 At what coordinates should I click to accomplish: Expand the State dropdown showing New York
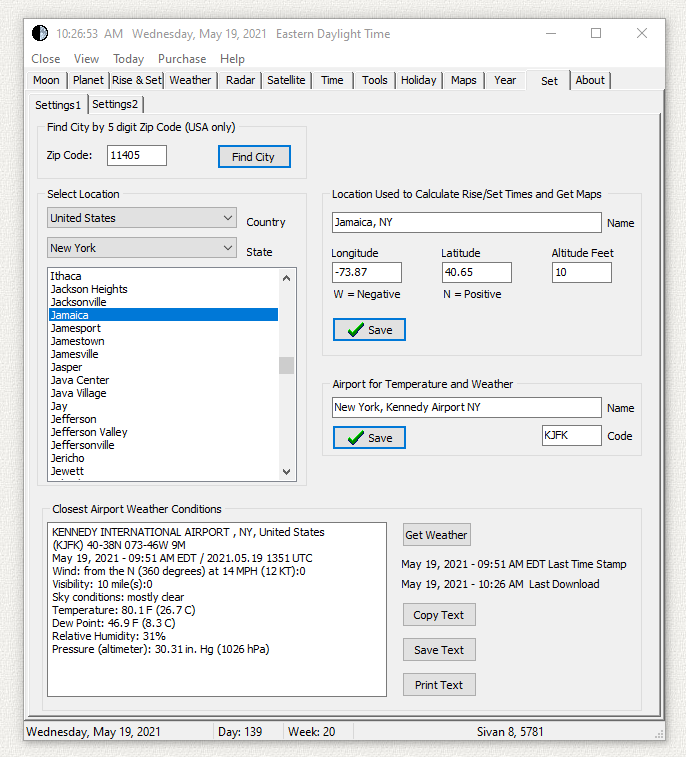pyautogui.click(x=142, y=248)
